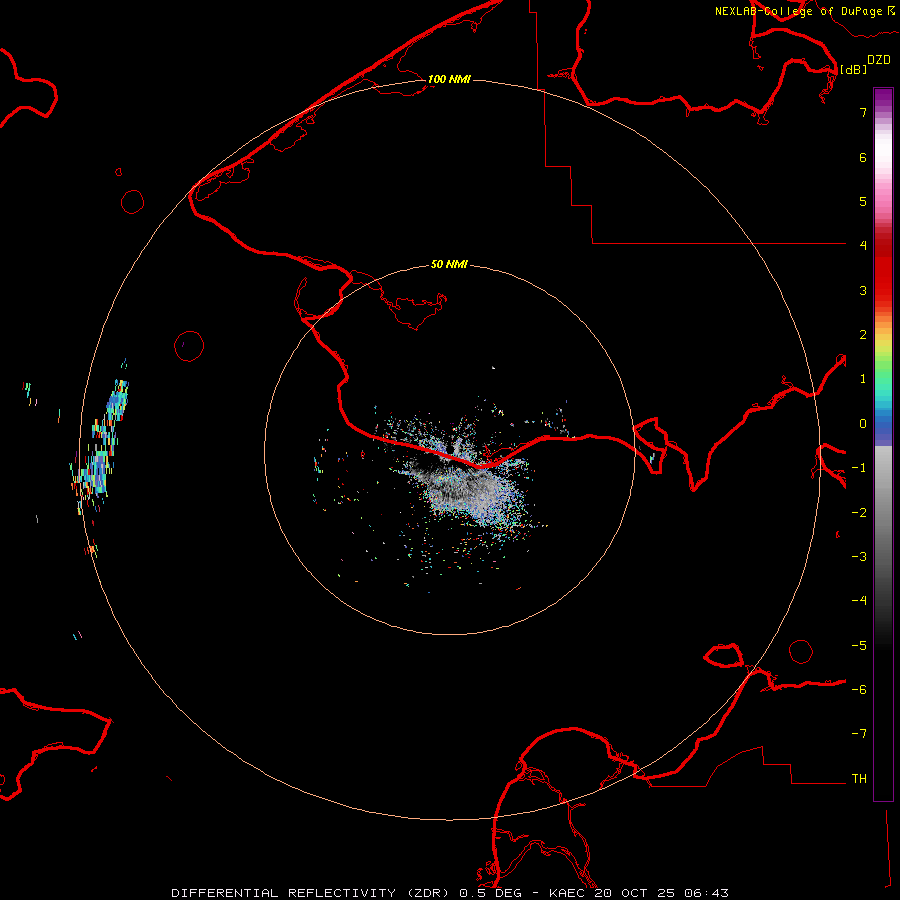Image resolution: width=900 pixels, height=900 pixels.
Task: Click the -7 value on the color scale
Action: pyautogui.click(x=859, y=734)
